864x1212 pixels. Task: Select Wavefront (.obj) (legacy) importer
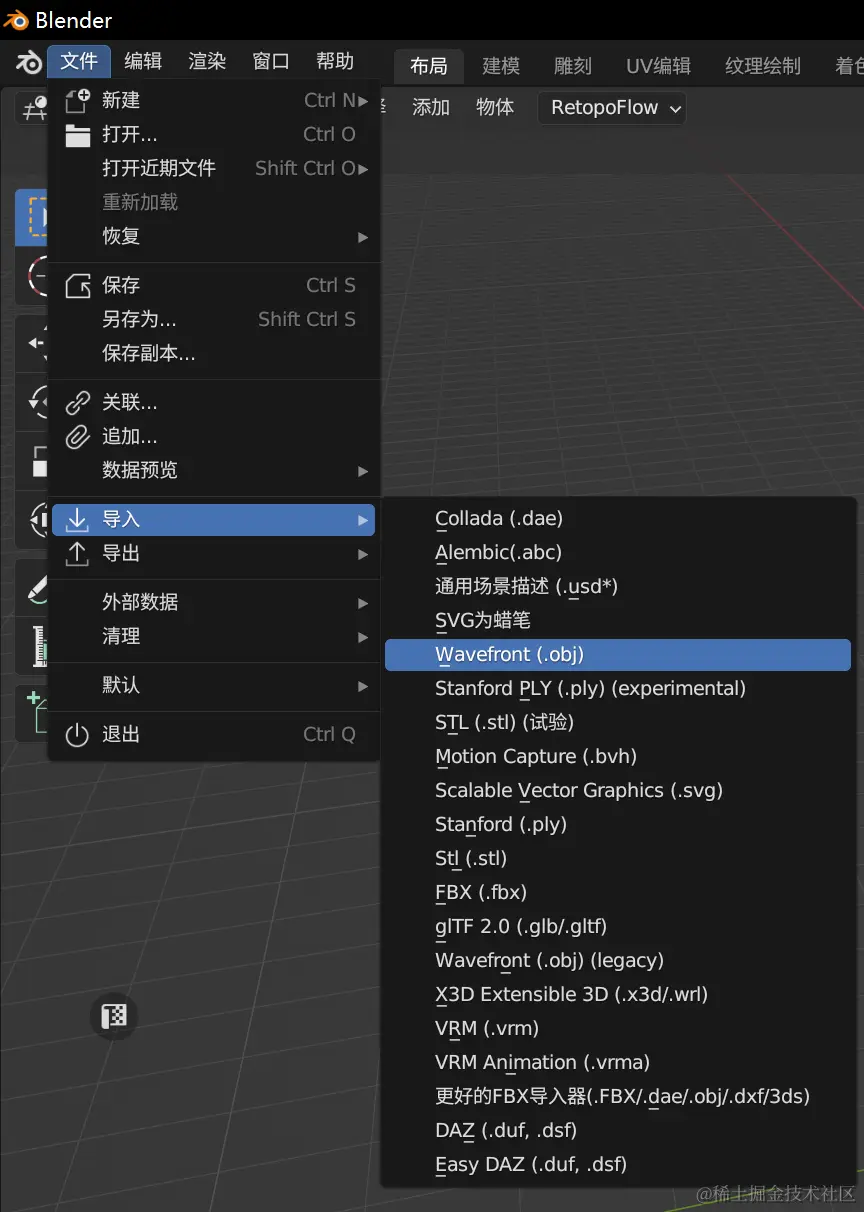pos(618,960)
